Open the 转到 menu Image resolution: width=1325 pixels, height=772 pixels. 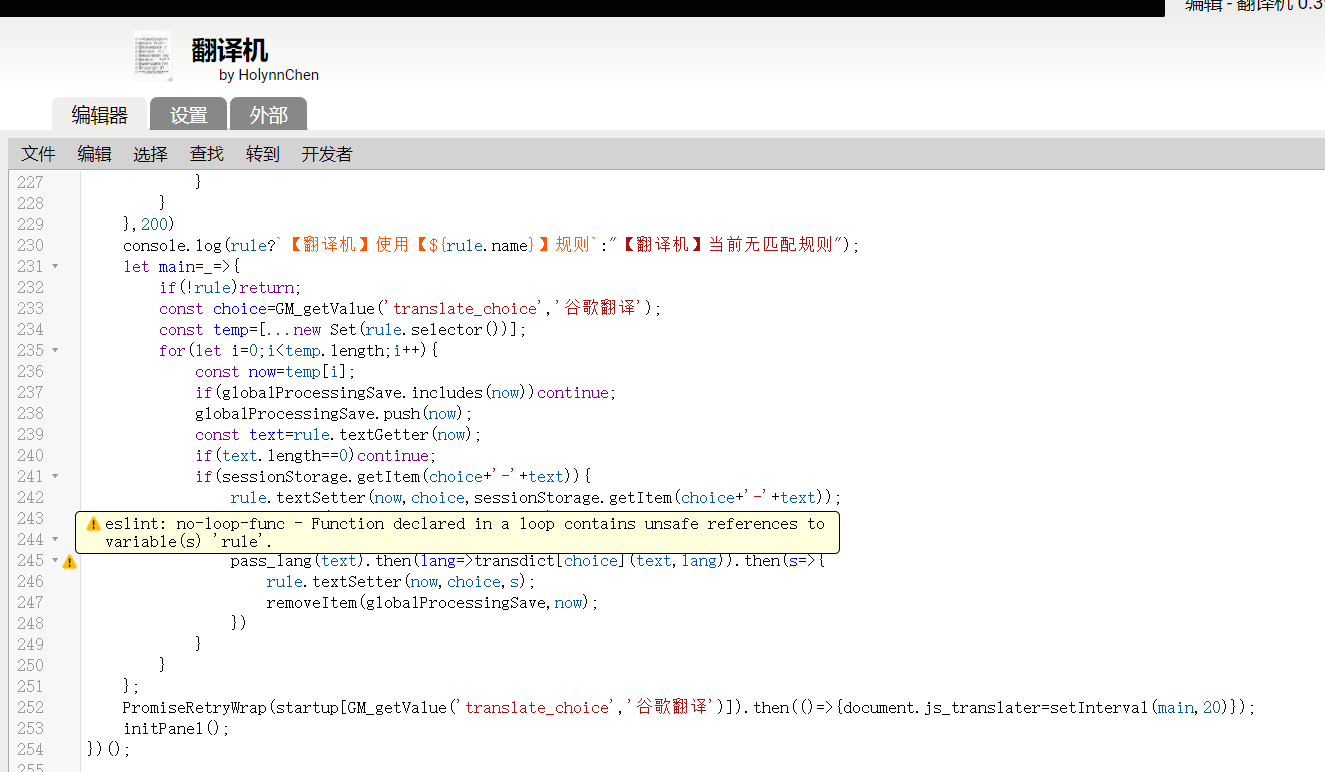(263, 154)
